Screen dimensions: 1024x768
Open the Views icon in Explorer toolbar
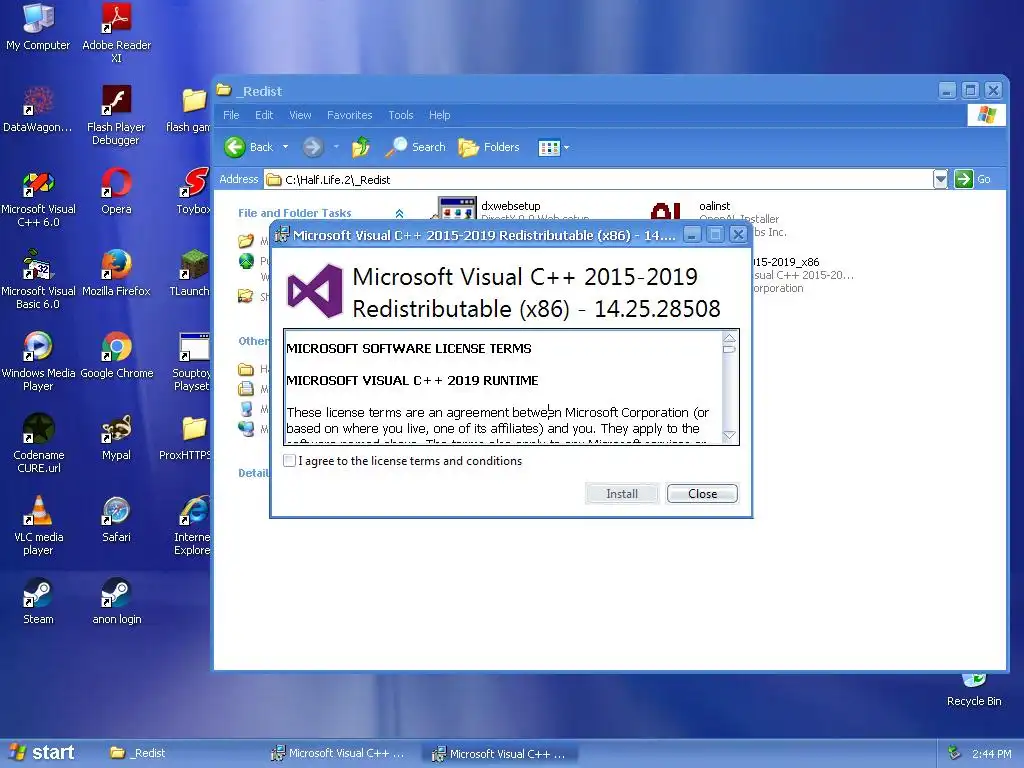coord(549,148)
